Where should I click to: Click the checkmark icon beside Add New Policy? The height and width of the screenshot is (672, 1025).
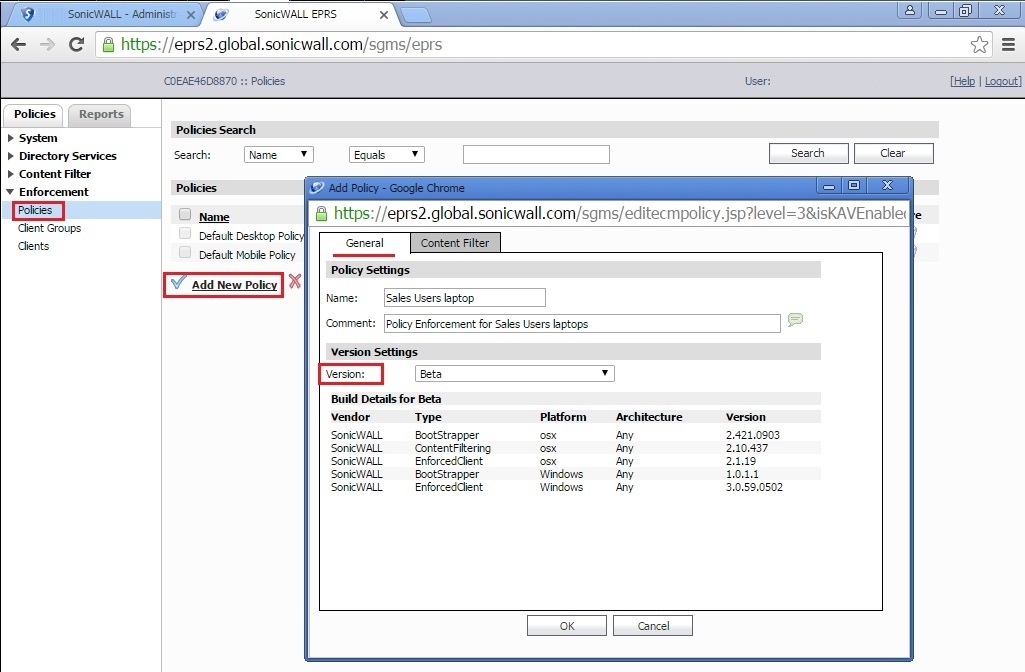coord(178,284)
